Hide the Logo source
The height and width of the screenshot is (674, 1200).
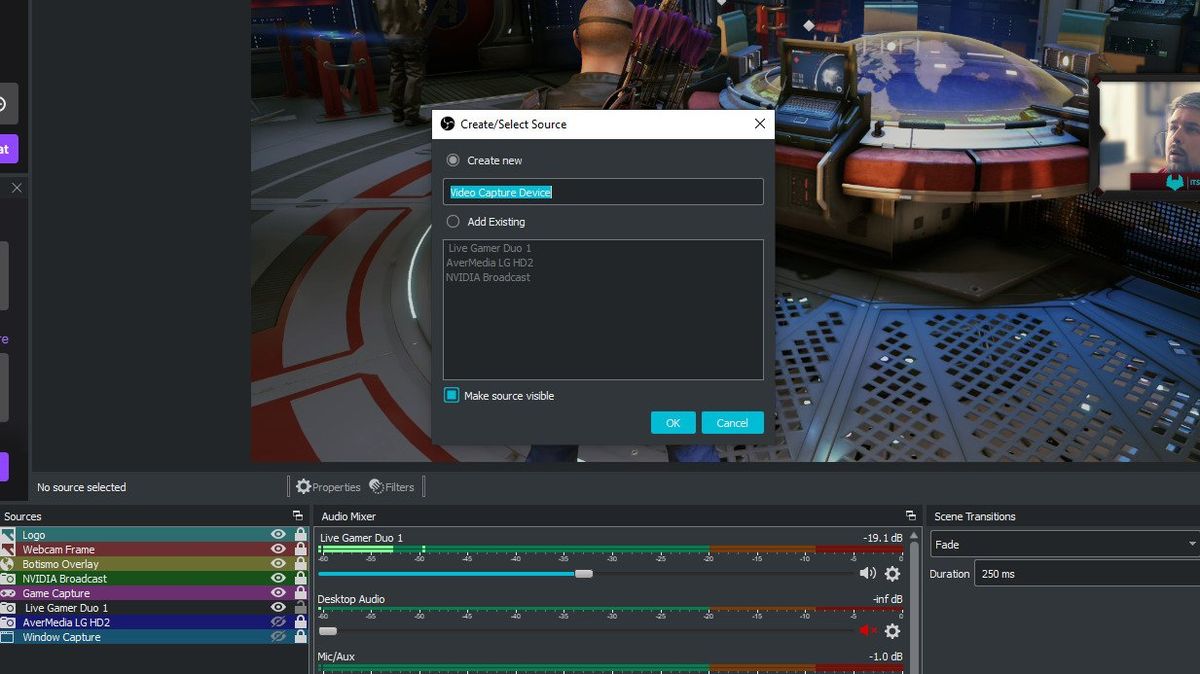[x=277, y=534]
